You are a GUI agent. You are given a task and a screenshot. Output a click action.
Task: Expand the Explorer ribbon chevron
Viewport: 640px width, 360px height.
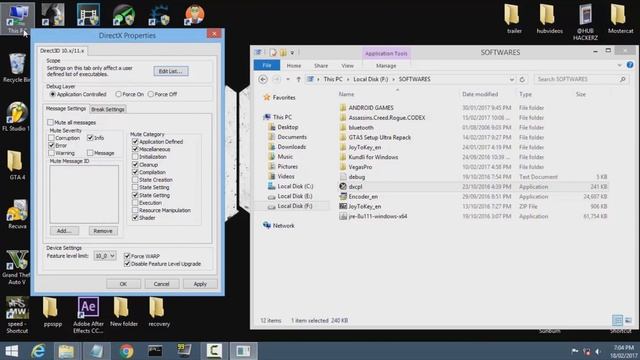[x=620, y=65]
